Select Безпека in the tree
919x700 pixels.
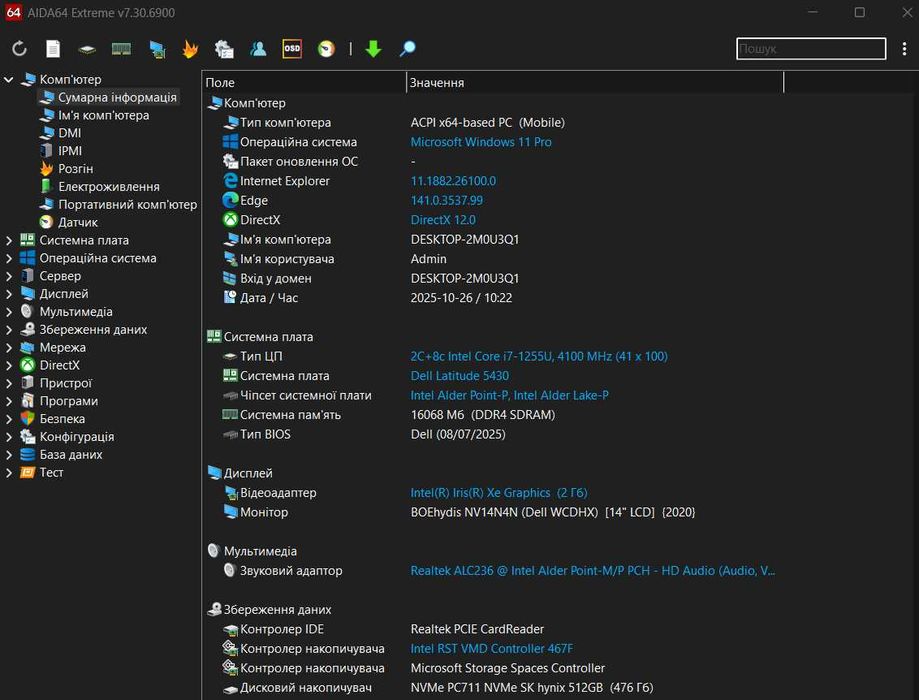pyautogui.click(x=62, y=419)
